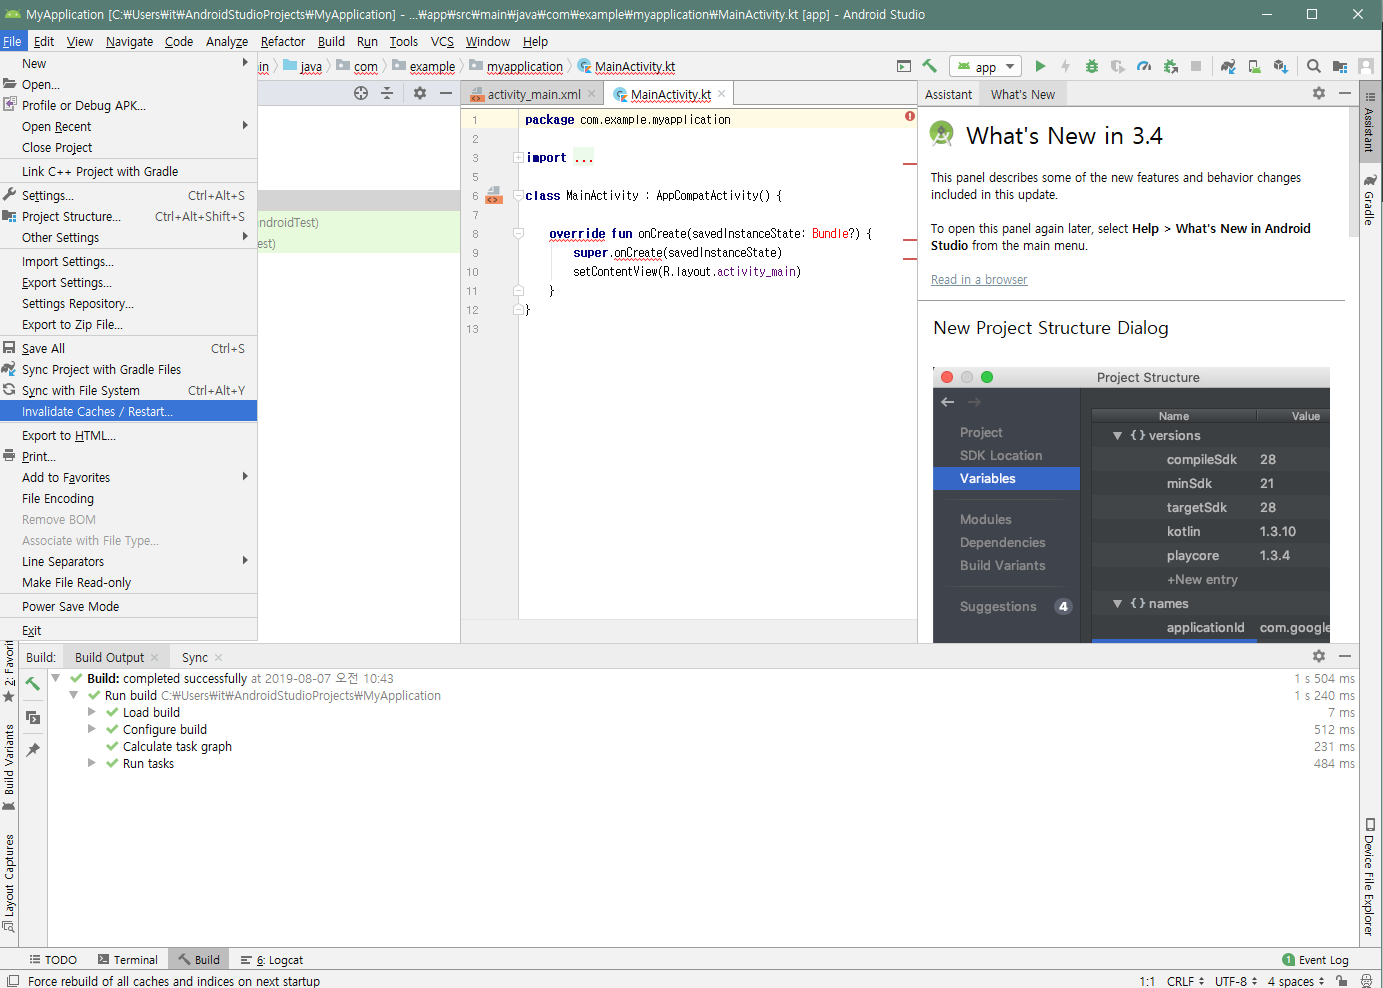Click the Build panel hammer icon
The width and height of the screenshot is (1383, 988).
[33, 684]
